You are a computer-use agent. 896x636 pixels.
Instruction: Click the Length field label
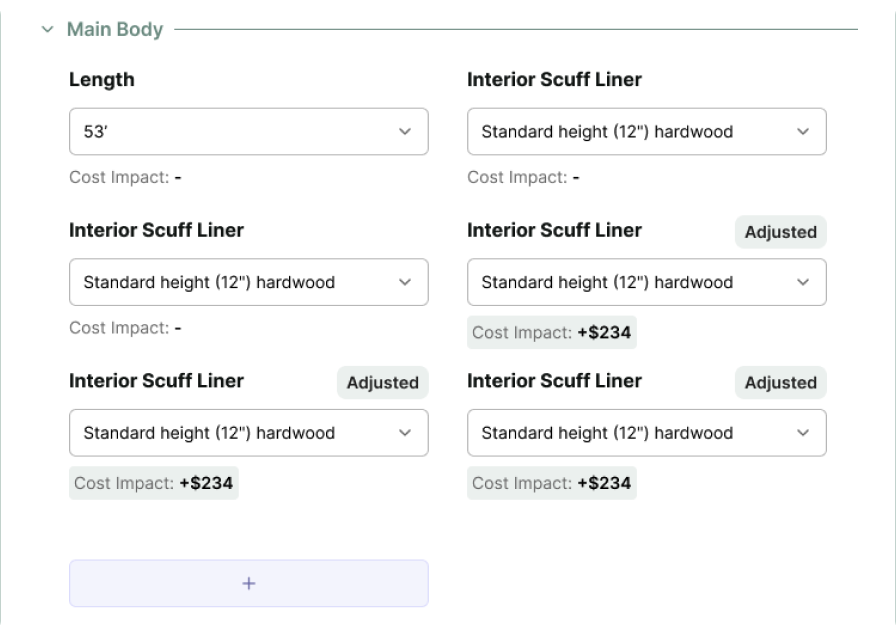102,80
